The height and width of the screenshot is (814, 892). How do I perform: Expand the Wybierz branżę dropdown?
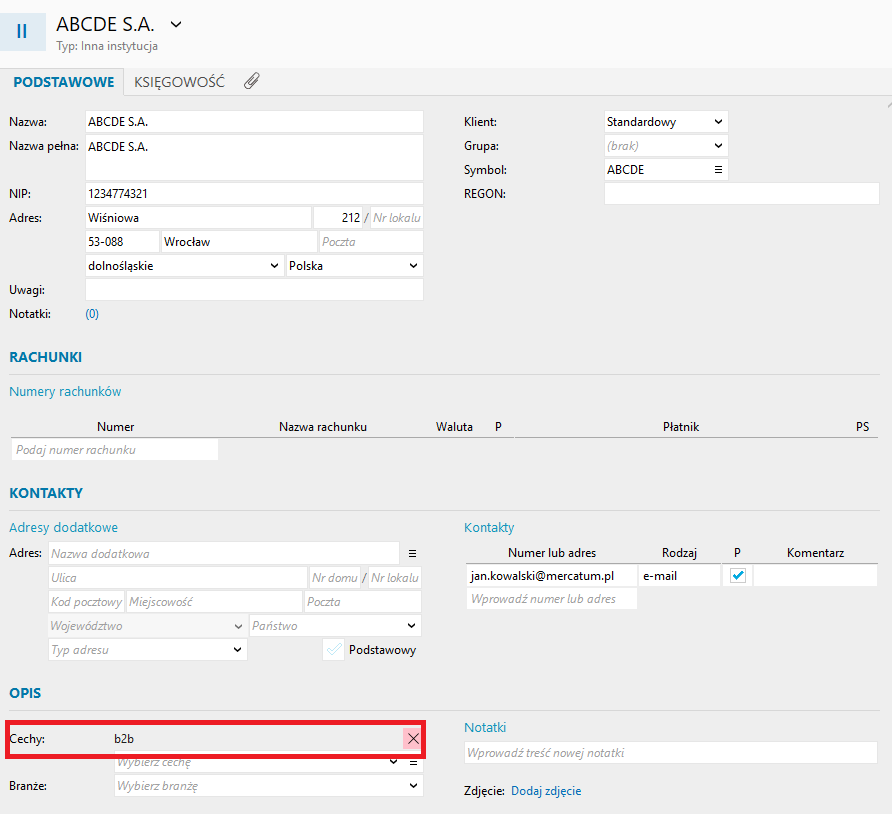click(x=268, y=786)
